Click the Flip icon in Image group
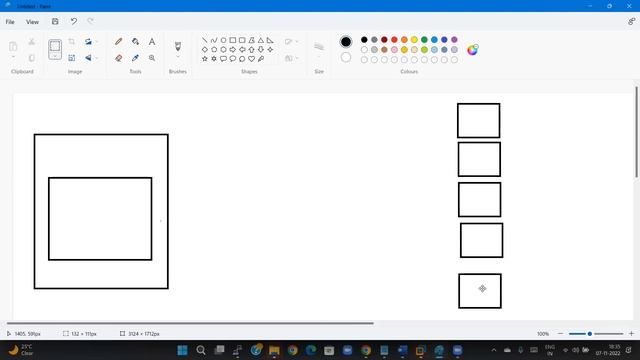The image size is (640, 360). [88, 58]
